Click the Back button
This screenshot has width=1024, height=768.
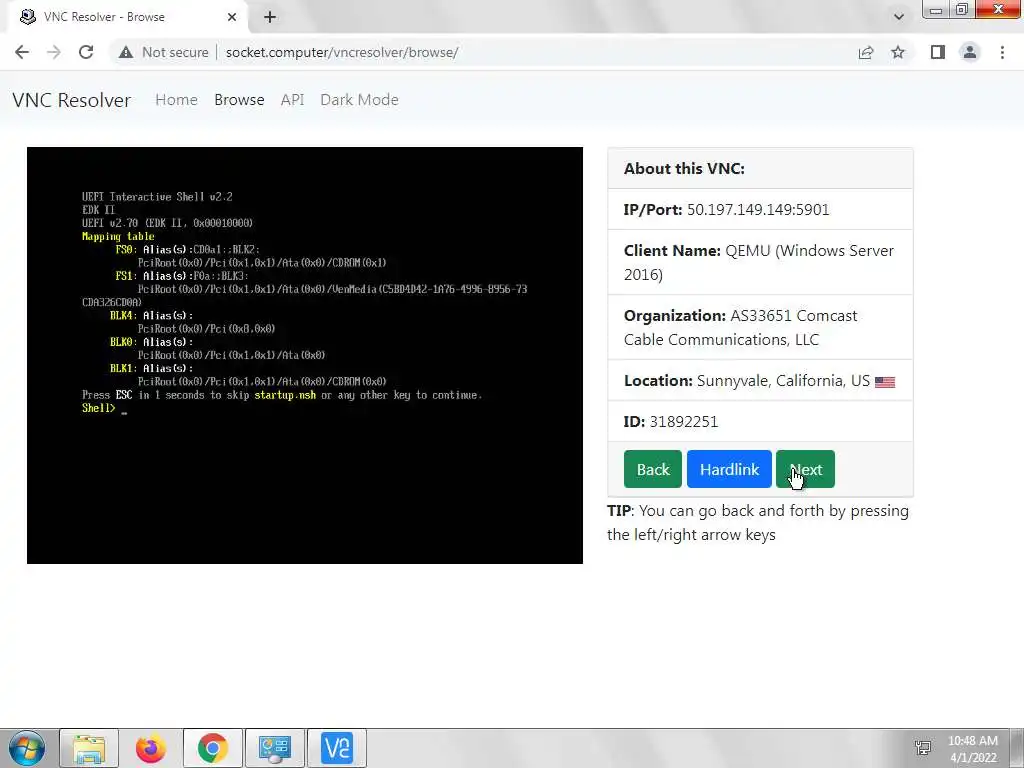pyautogui.click(x=653, y=469)
